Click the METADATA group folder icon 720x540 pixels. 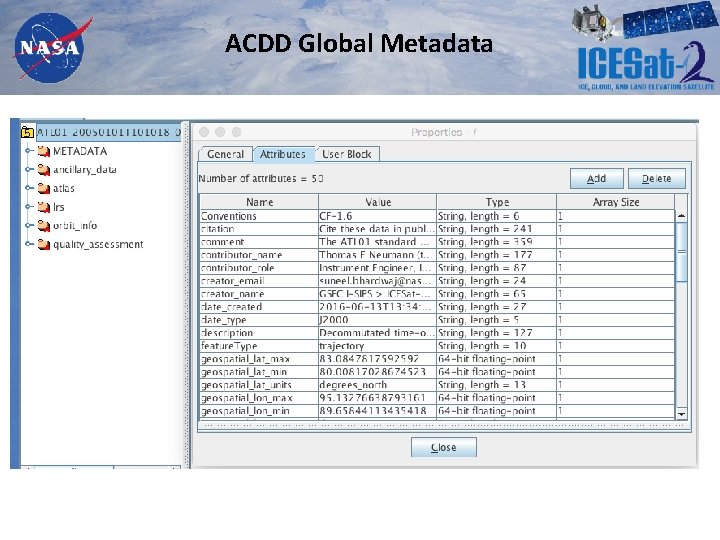pyautogui.click(x=44, y=151)
